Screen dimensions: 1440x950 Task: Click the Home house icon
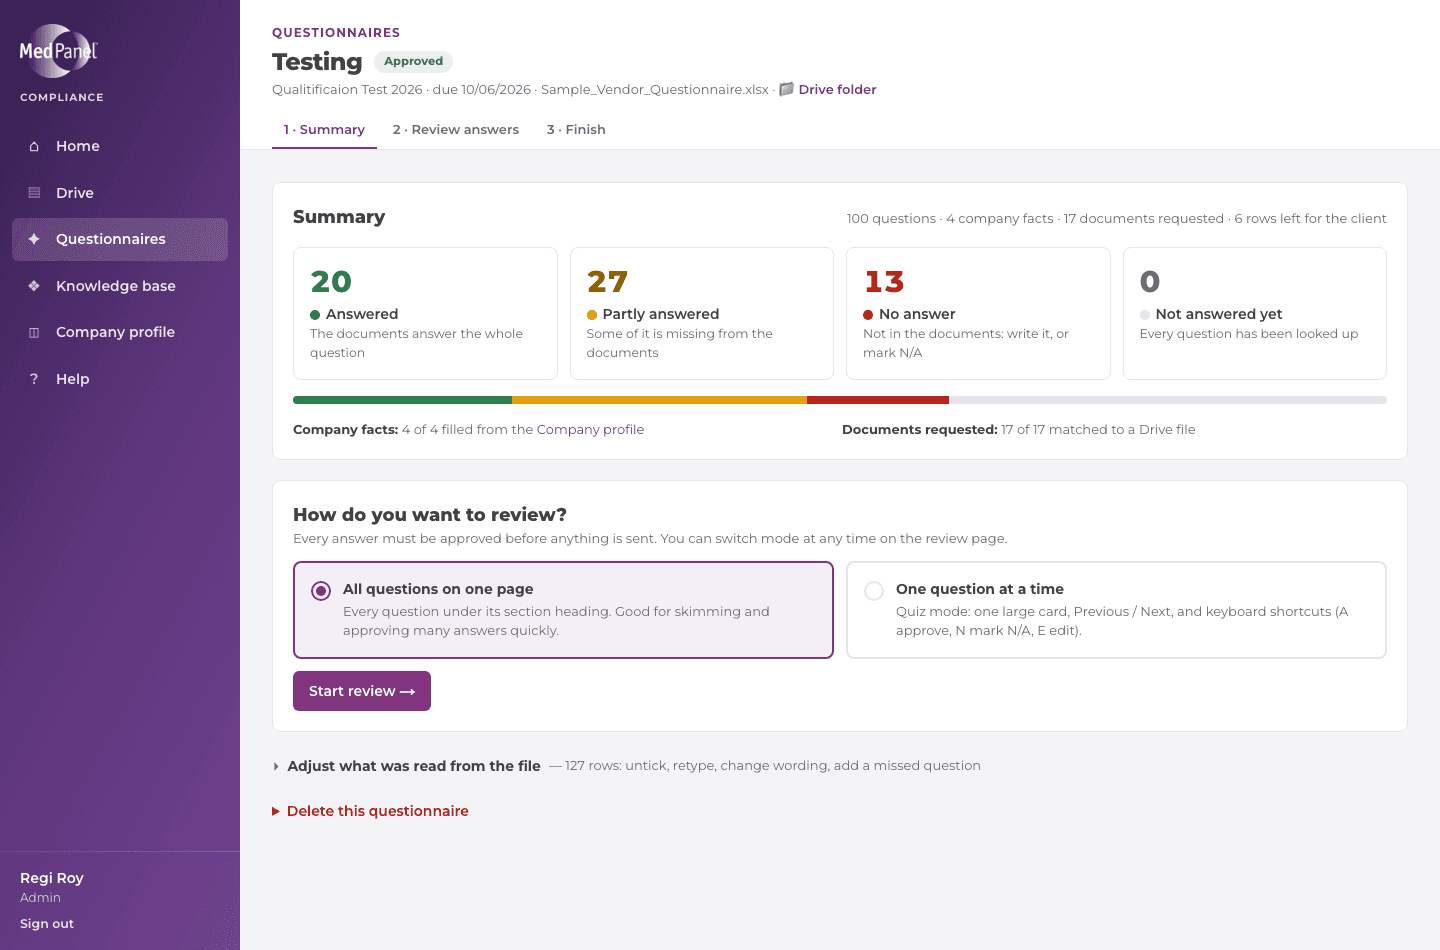[x=34, y=146]
